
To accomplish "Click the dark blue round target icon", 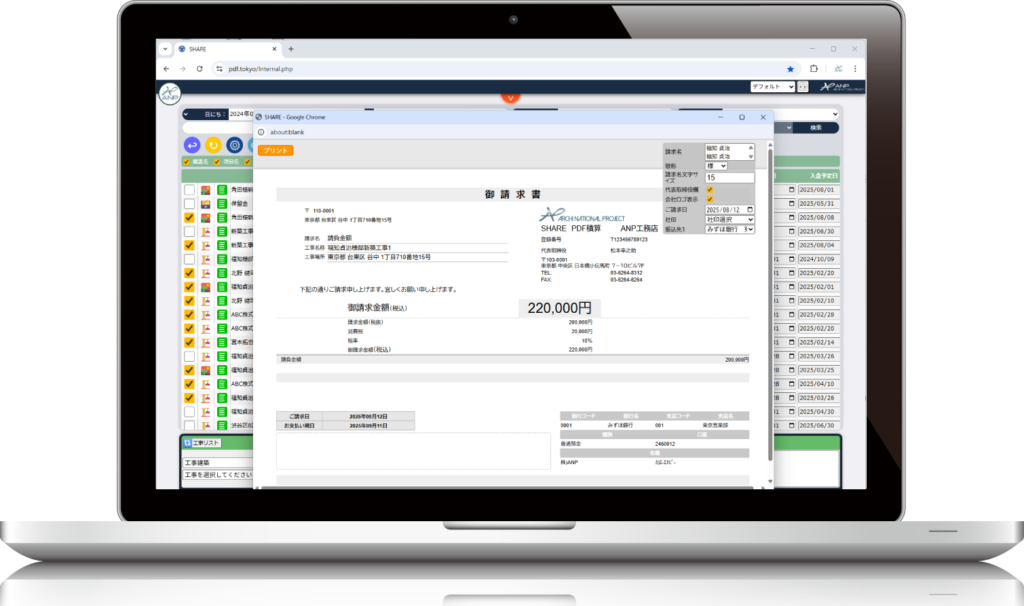I will [x=234, y=145].
